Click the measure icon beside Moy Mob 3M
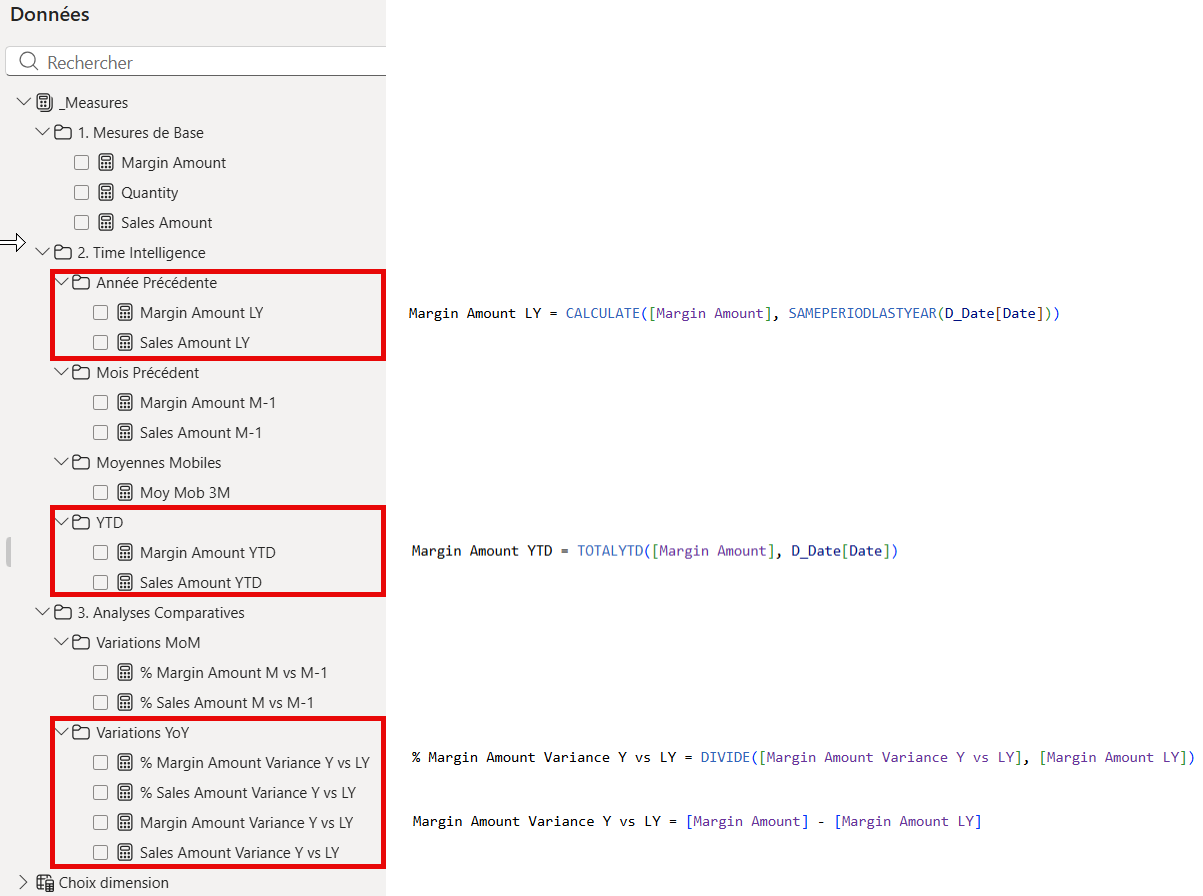Screen dimensions: 1203x896 pyautogui.click(x=125, y=493)
